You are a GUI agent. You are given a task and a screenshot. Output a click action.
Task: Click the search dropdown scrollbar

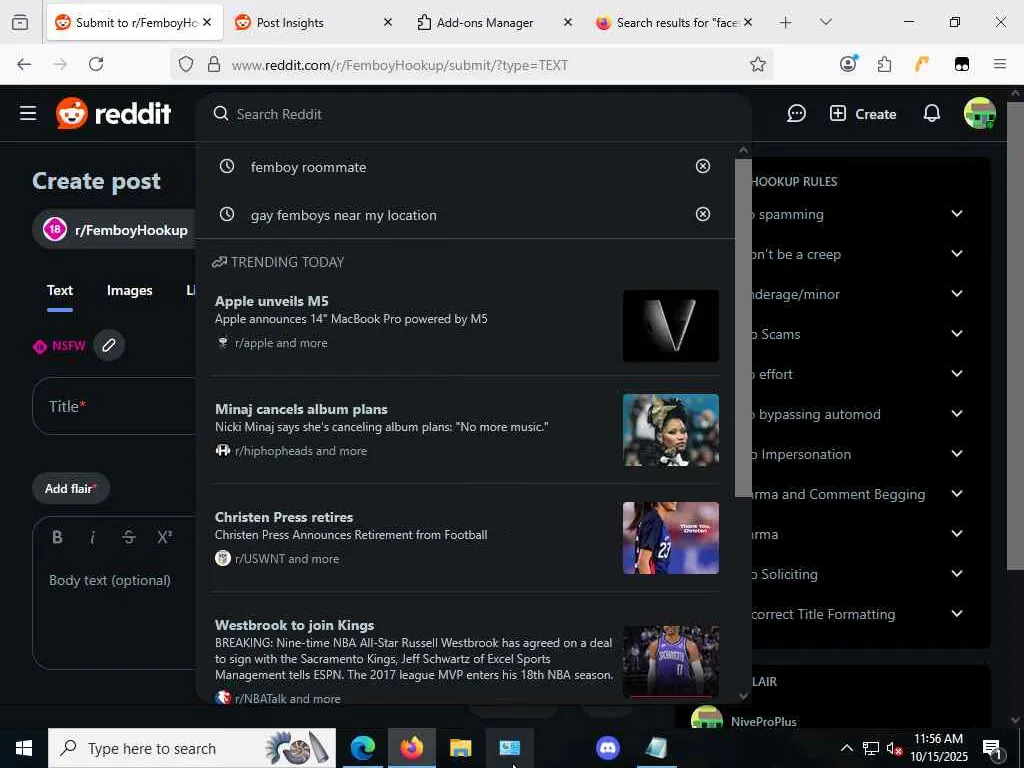pos(743,328)
